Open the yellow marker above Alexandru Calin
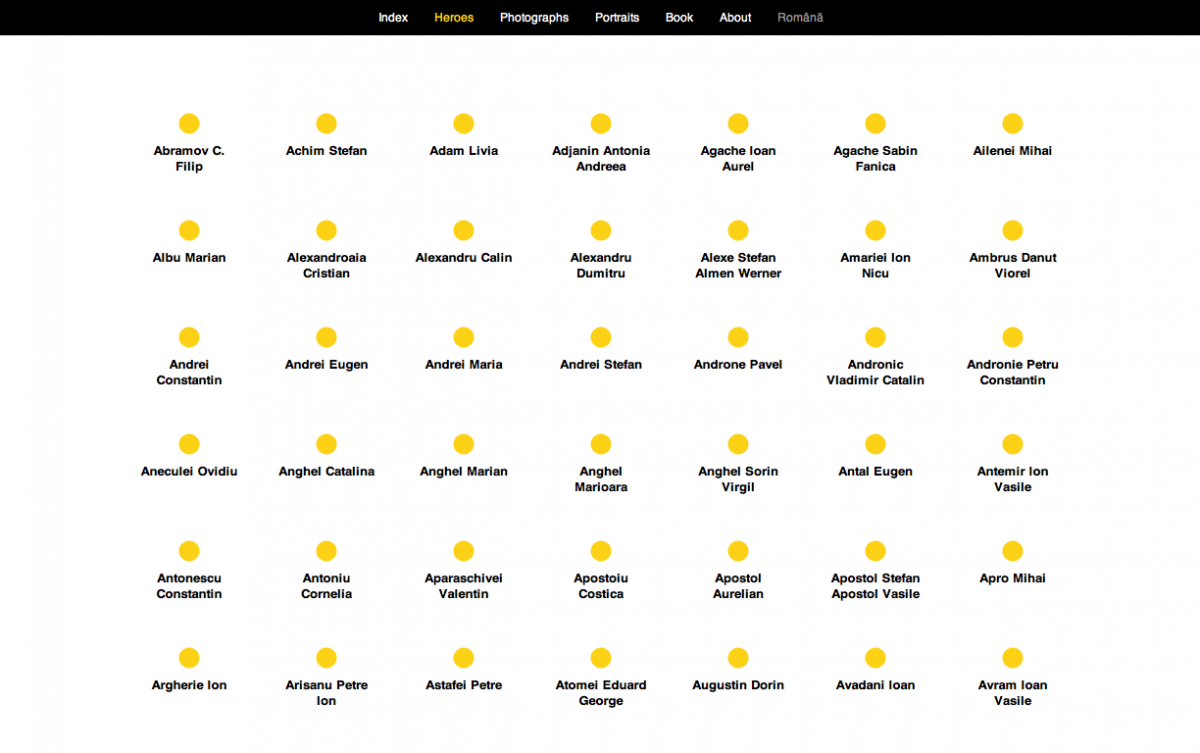 (463, 230)
